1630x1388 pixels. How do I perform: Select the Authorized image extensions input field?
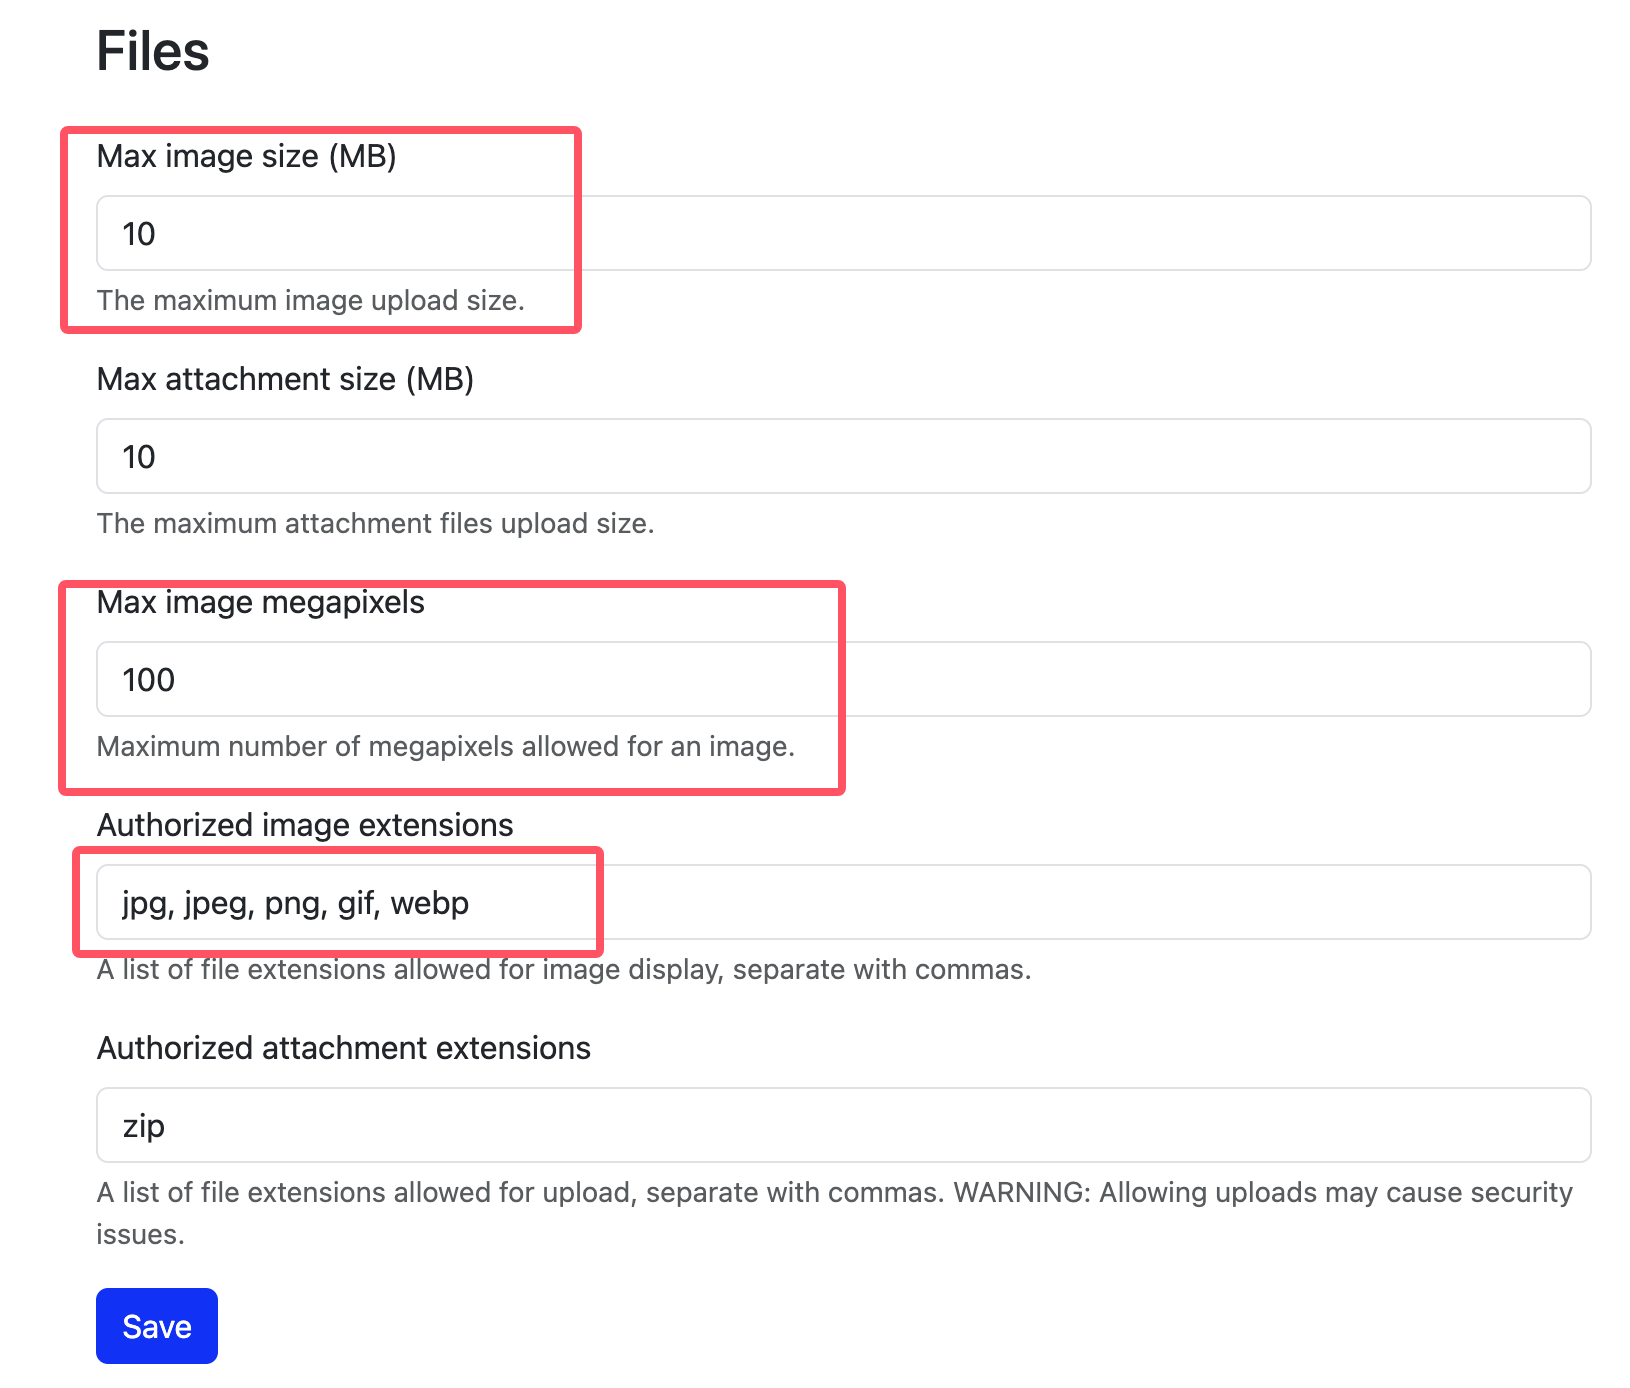(843, 902)
